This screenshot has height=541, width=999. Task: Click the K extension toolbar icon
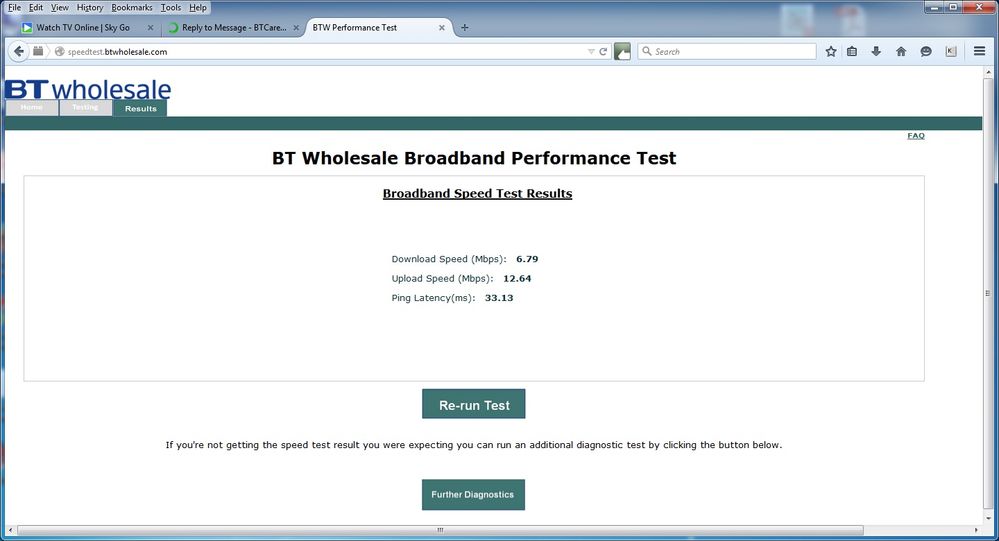tap(951, 52)
